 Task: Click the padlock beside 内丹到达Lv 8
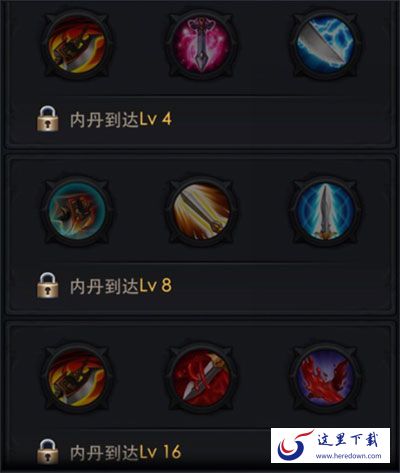[x=48, y=285]
